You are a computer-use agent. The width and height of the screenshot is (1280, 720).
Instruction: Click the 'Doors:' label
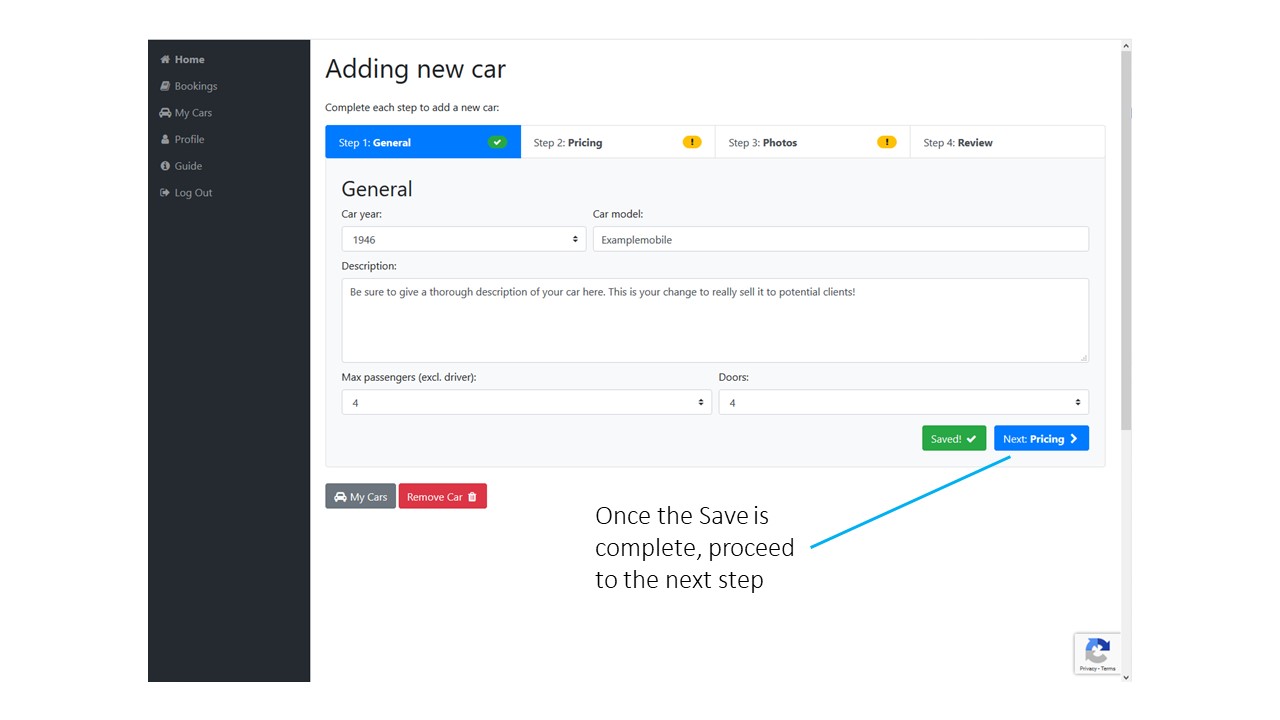(x=734, y=377)
